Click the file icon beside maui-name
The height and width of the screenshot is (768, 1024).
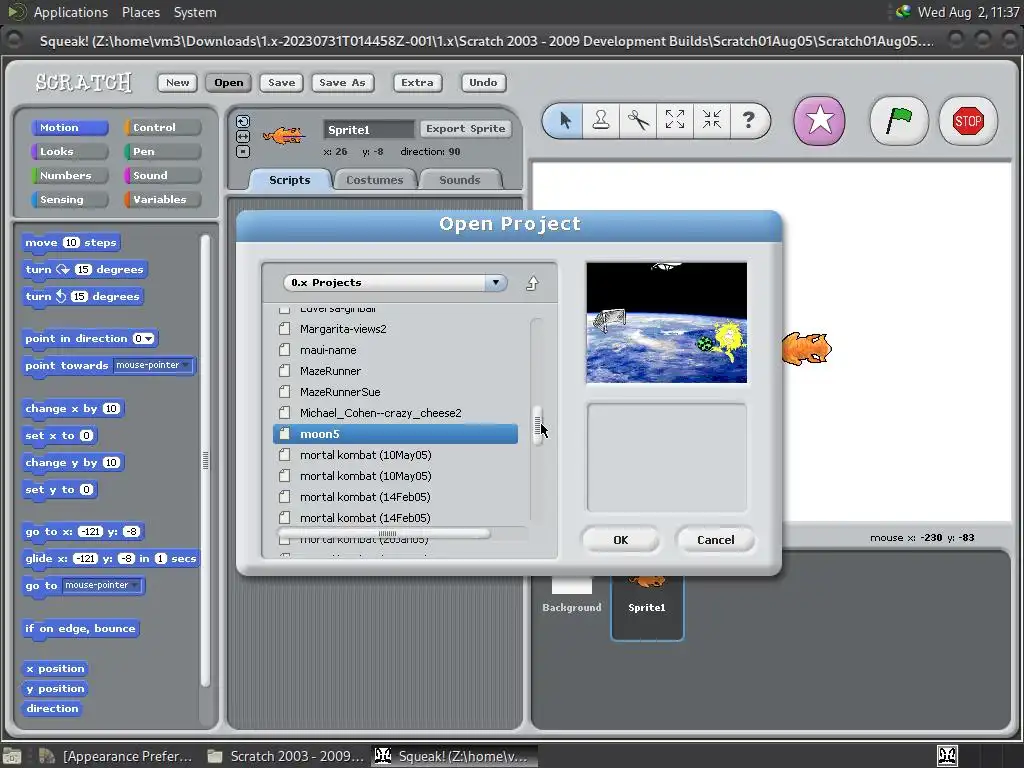[284, 350]
